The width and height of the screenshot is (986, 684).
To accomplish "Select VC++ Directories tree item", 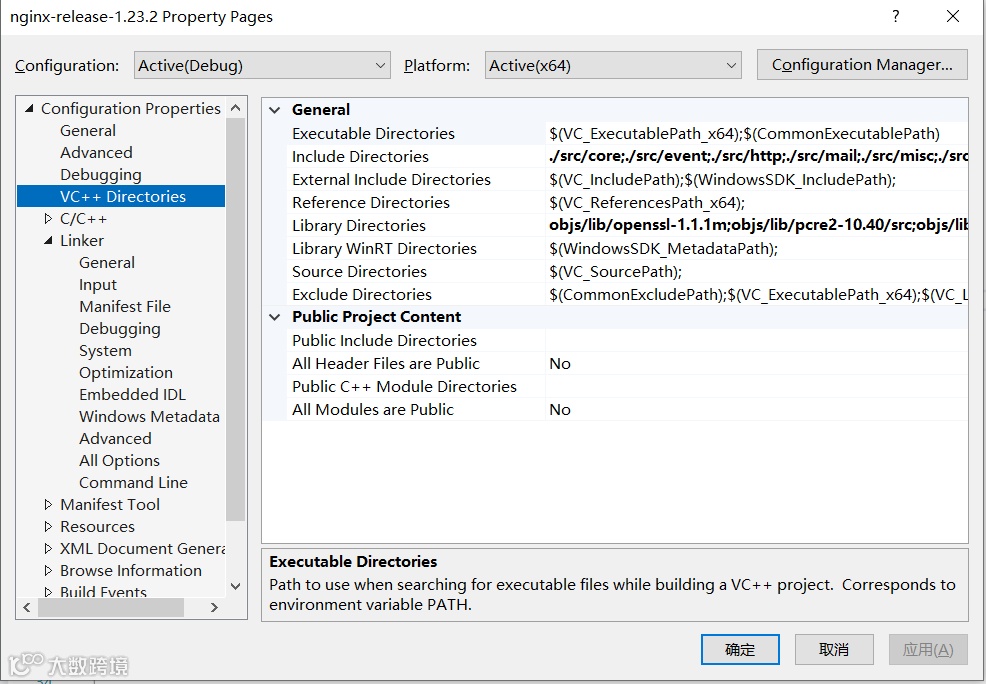I will pyautogui.click(x=123, y=196).
